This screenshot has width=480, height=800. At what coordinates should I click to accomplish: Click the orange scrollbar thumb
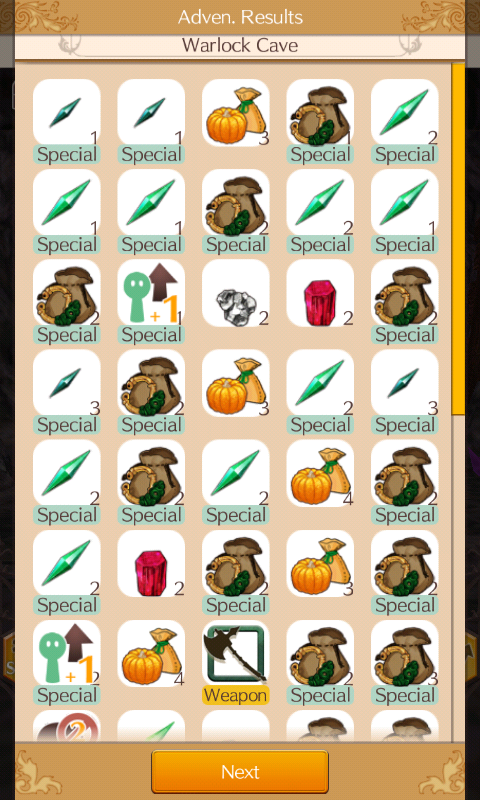[x=458, y=239]
